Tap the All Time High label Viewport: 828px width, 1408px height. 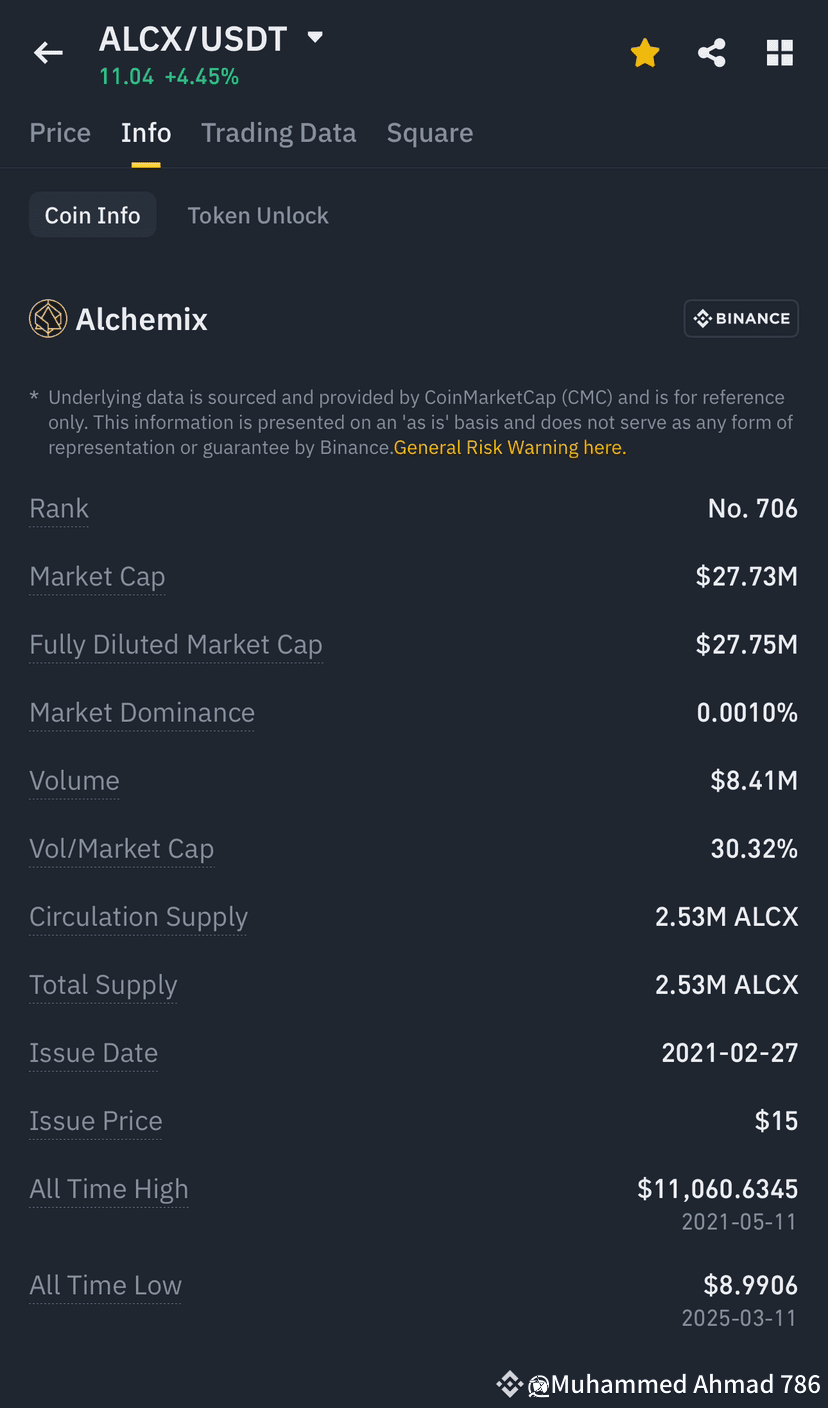click(x=109, y=1189)
